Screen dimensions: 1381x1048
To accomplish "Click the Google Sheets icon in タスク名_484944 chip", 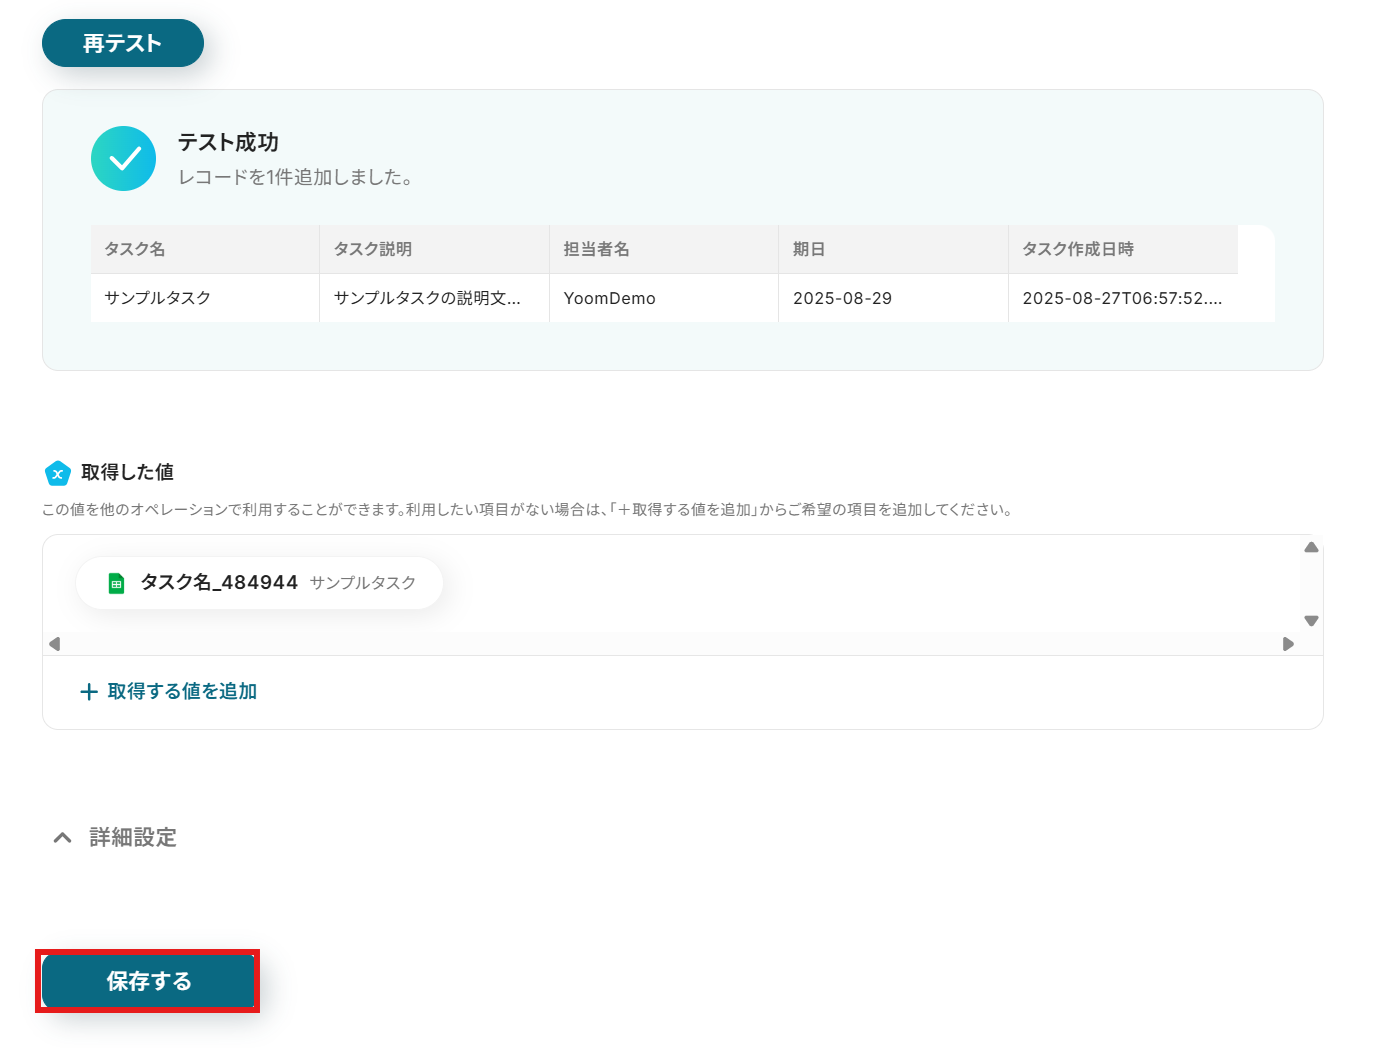I will click(x=116, y=583).
